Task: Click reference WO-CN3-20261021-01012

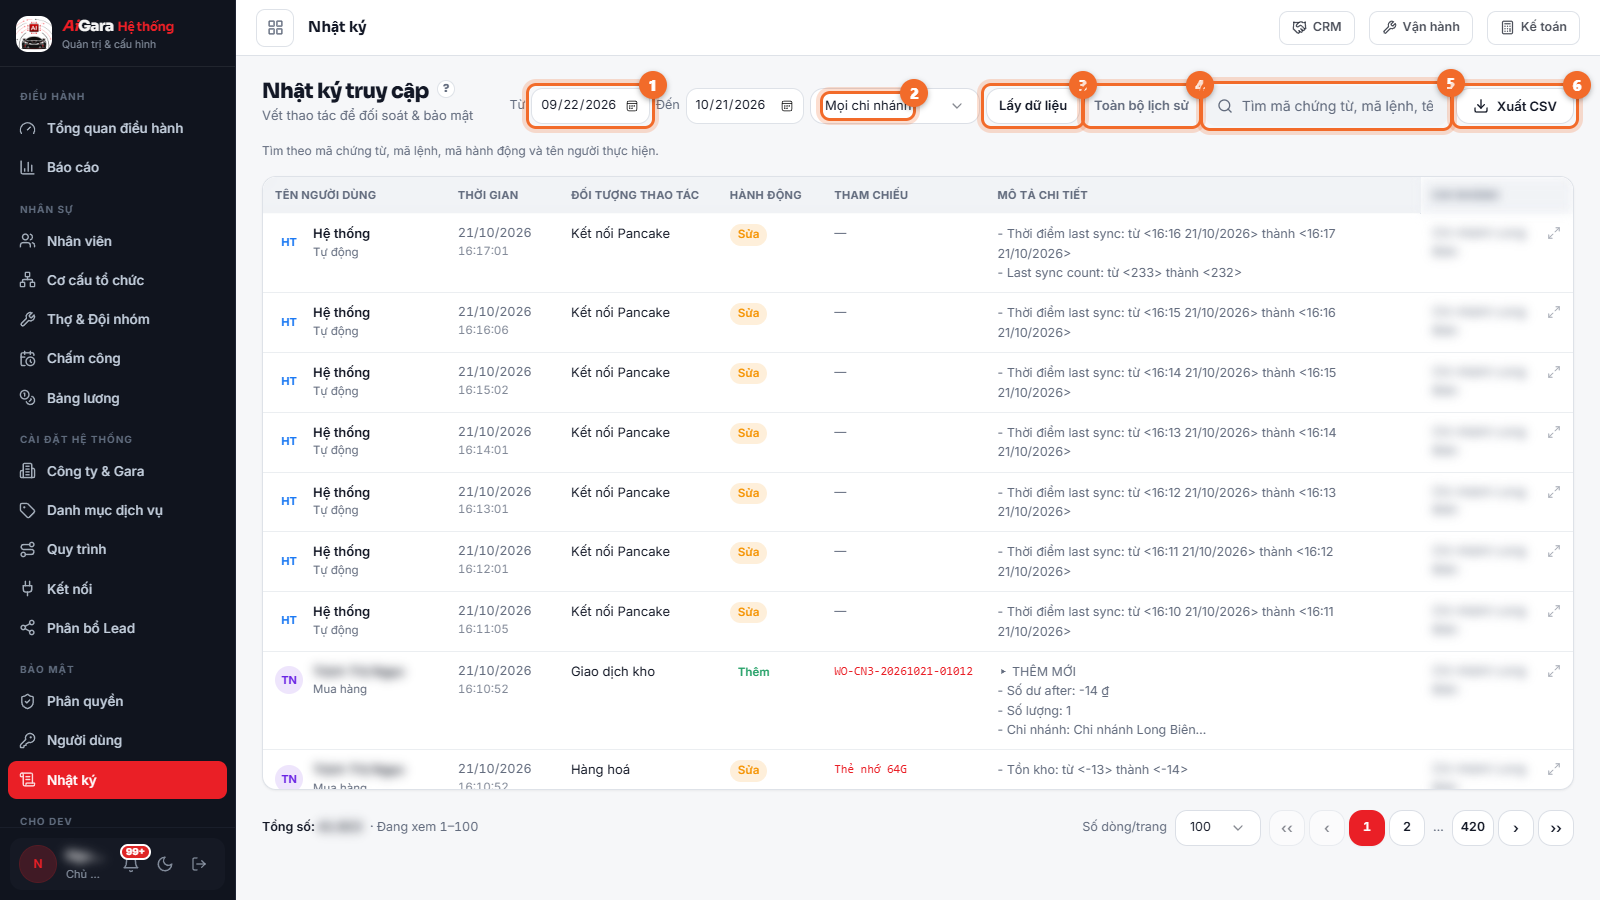Action: [903, 672]
